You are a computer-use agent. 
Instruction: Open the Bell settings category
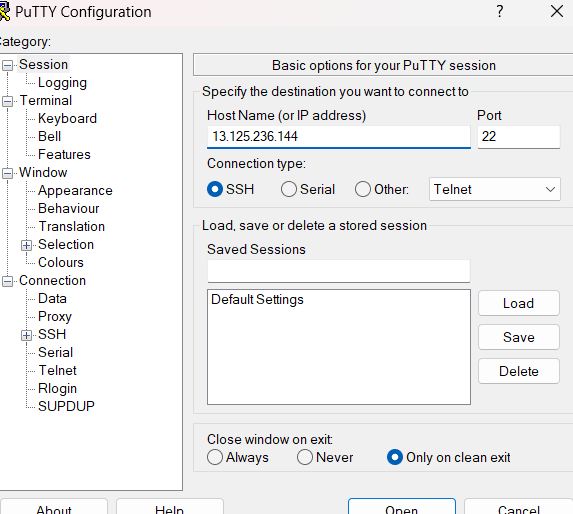point(49,136)
